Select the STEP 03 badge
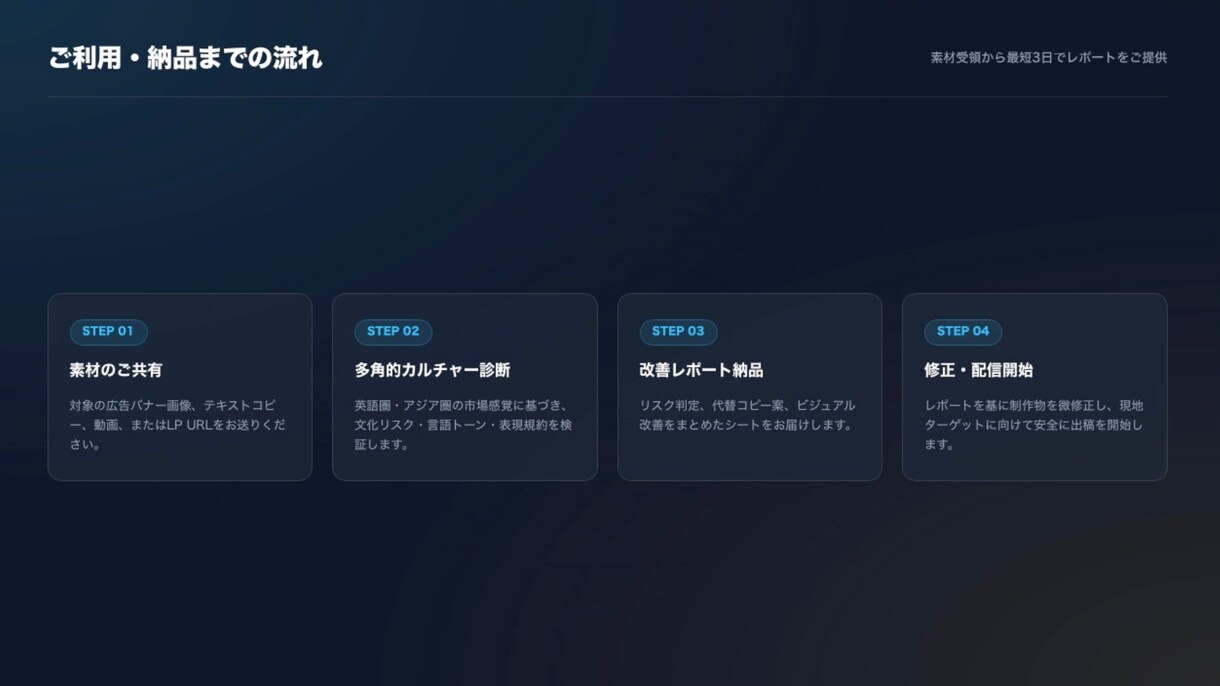Image resolution: width=1220 pixels, height=686 pixels. click(678, 332)
